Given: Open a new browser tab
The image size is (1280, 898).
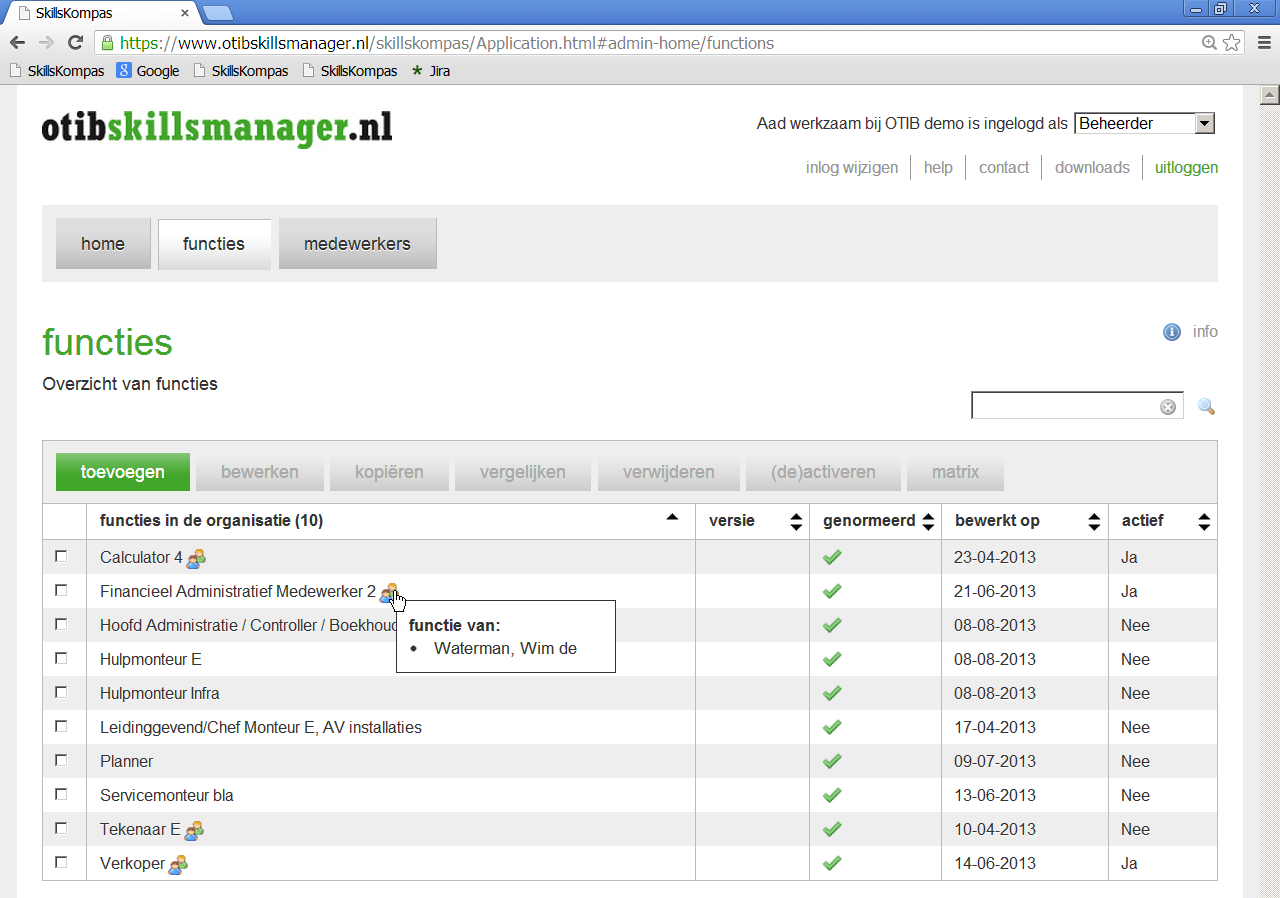Looking at the screenshot, I should click(x=218, y=13).
